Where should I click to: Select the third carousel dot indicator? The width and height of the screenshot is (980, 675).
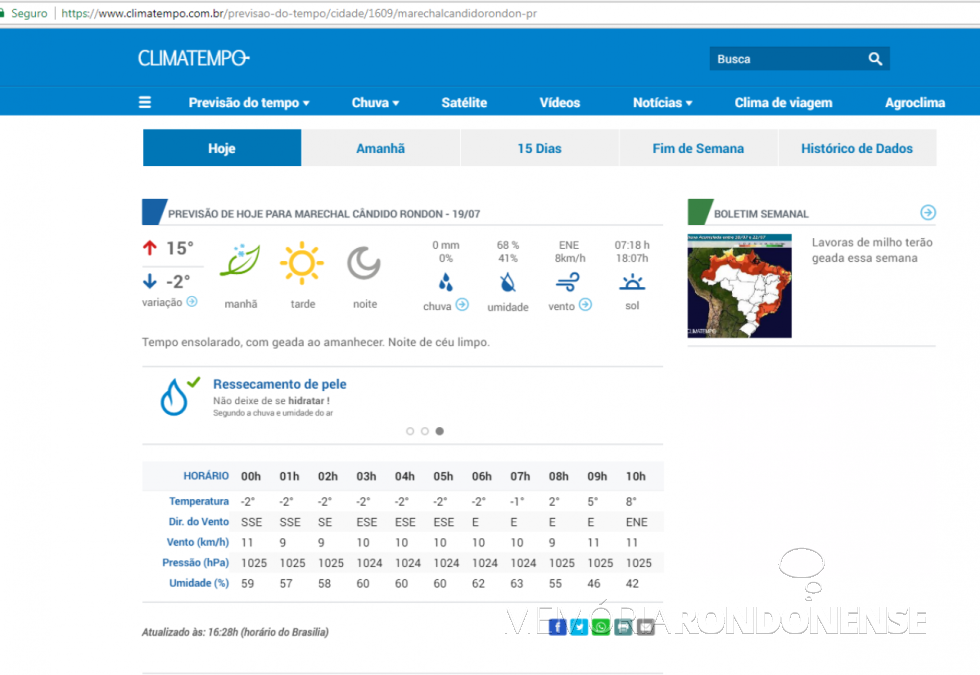pyautogui.click(x=439, y=431)
